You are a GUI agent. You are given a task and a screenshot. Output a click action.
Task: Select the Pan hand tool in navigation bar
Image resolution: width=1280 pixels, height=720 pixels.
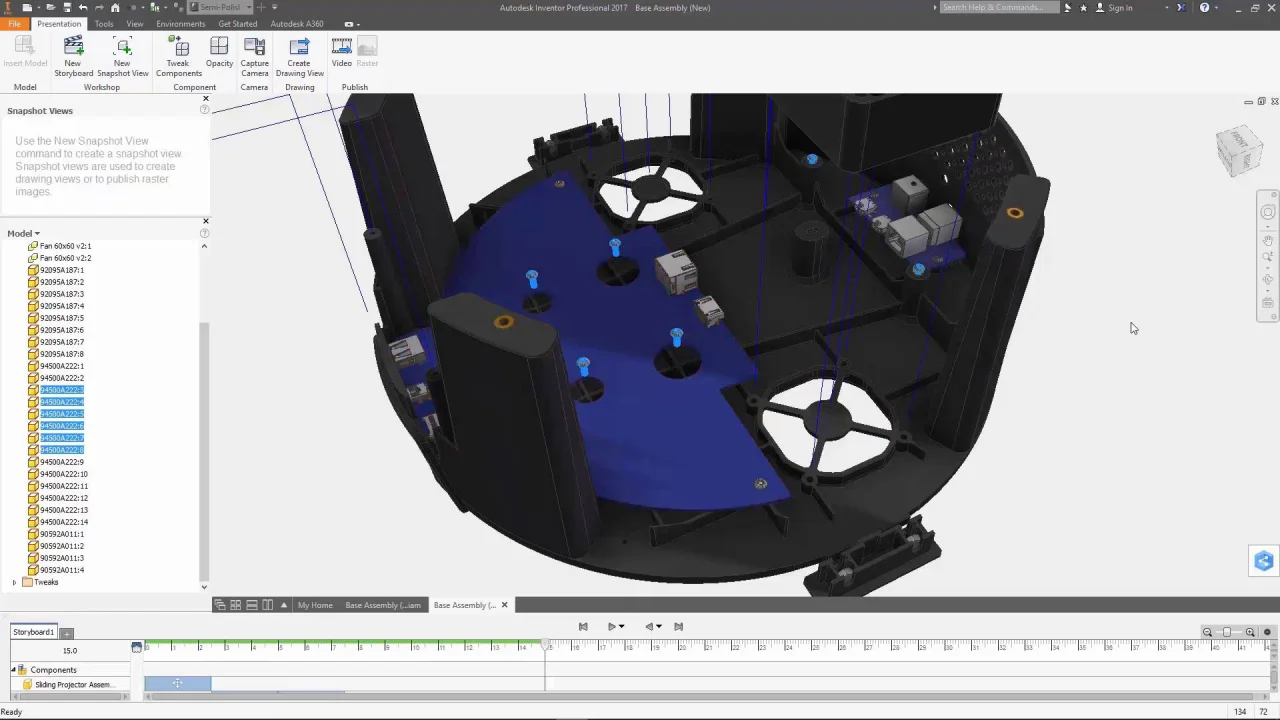pos(1268,240)
